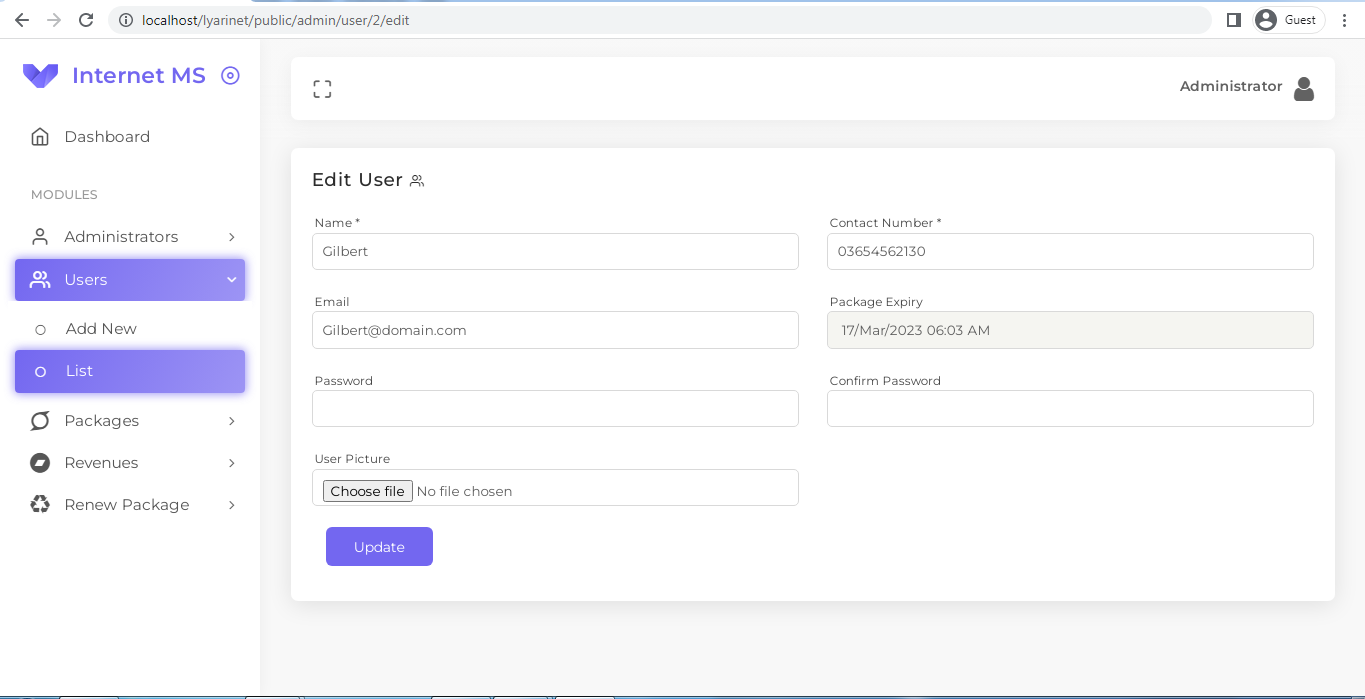
Task: Toggle the sidebar collapse circle icon
Action: tap(230, 75)
